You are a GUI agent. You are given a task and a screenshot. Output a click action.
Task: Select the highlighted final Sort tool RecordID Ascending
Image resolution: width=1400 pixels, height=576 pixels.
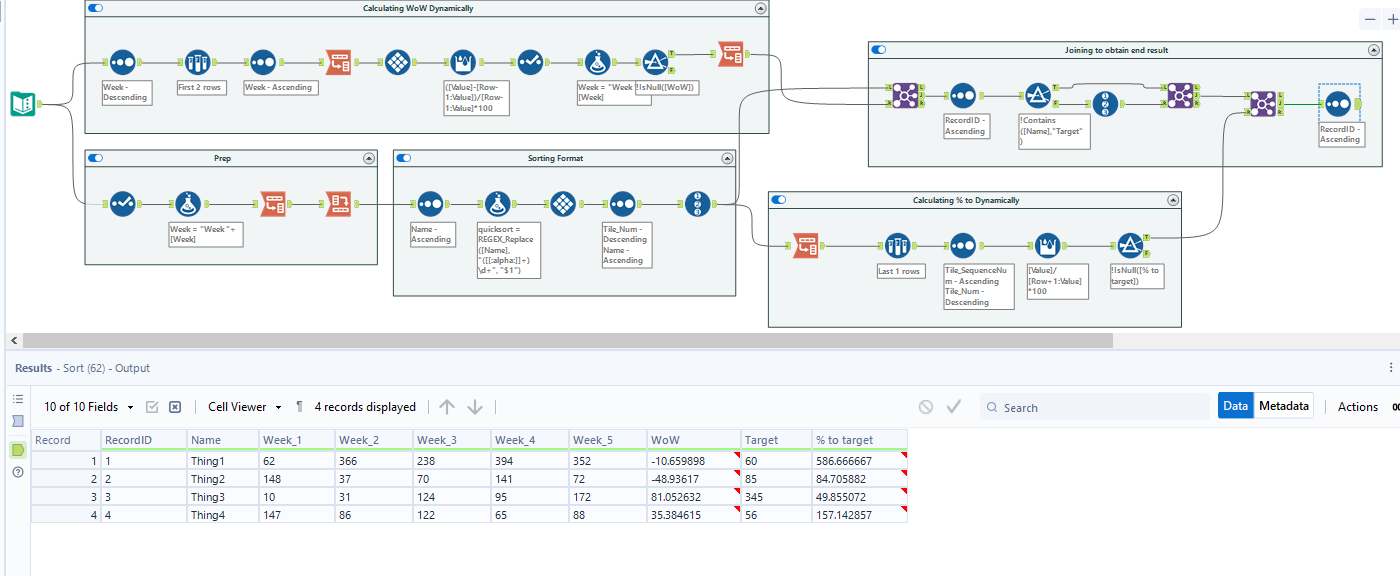coord(1338,103)
